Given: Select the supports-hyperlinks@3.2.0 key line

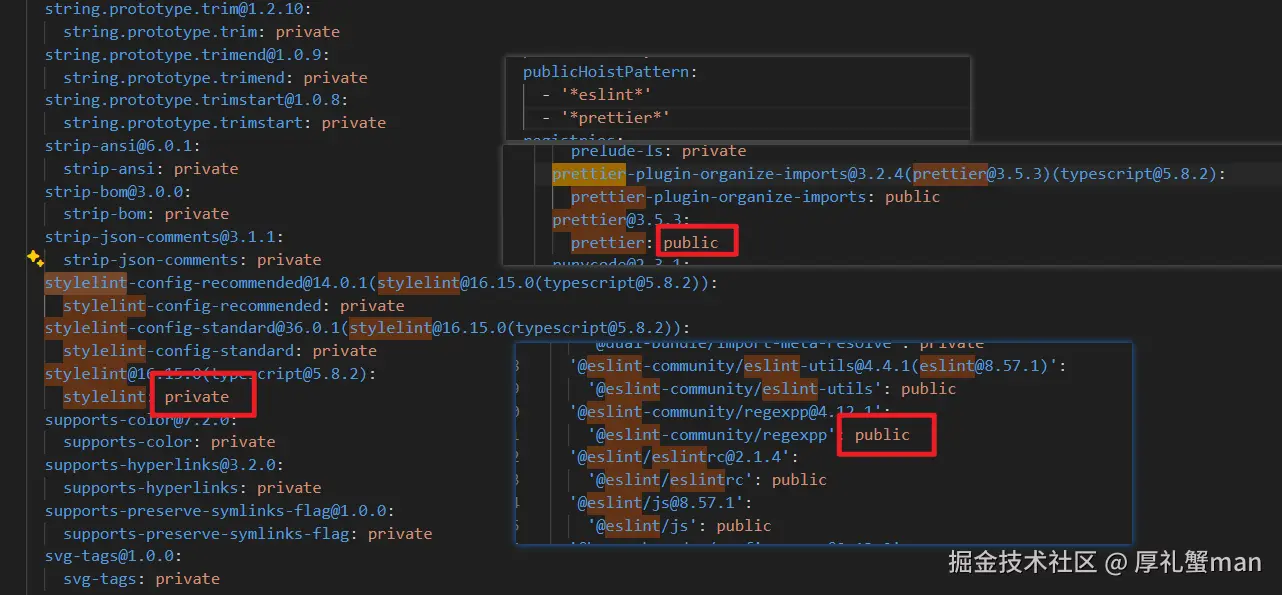Looking at the screenshot, I should click(164, 465).
